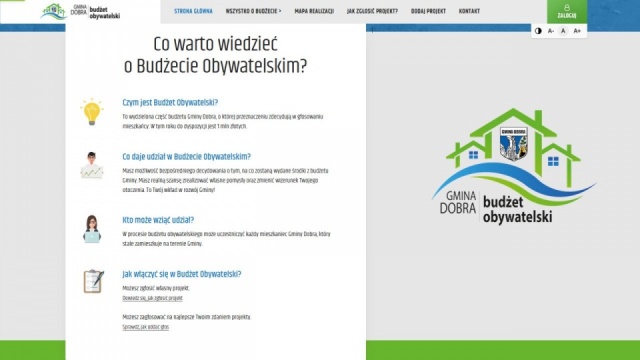Follow the link Dowiedz się, jak zgłosić projekt

pyautogui.click(x=152, y=298)
